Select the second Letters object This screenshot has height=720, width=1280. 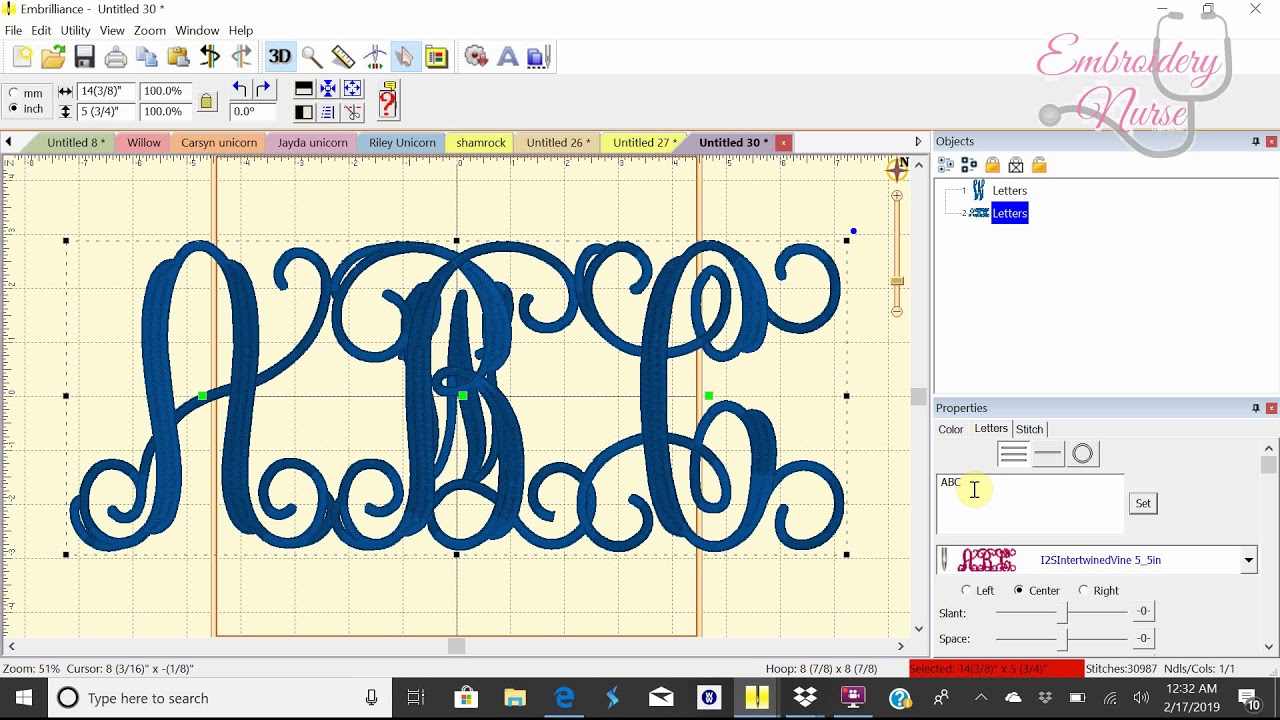pos(1009,213)
